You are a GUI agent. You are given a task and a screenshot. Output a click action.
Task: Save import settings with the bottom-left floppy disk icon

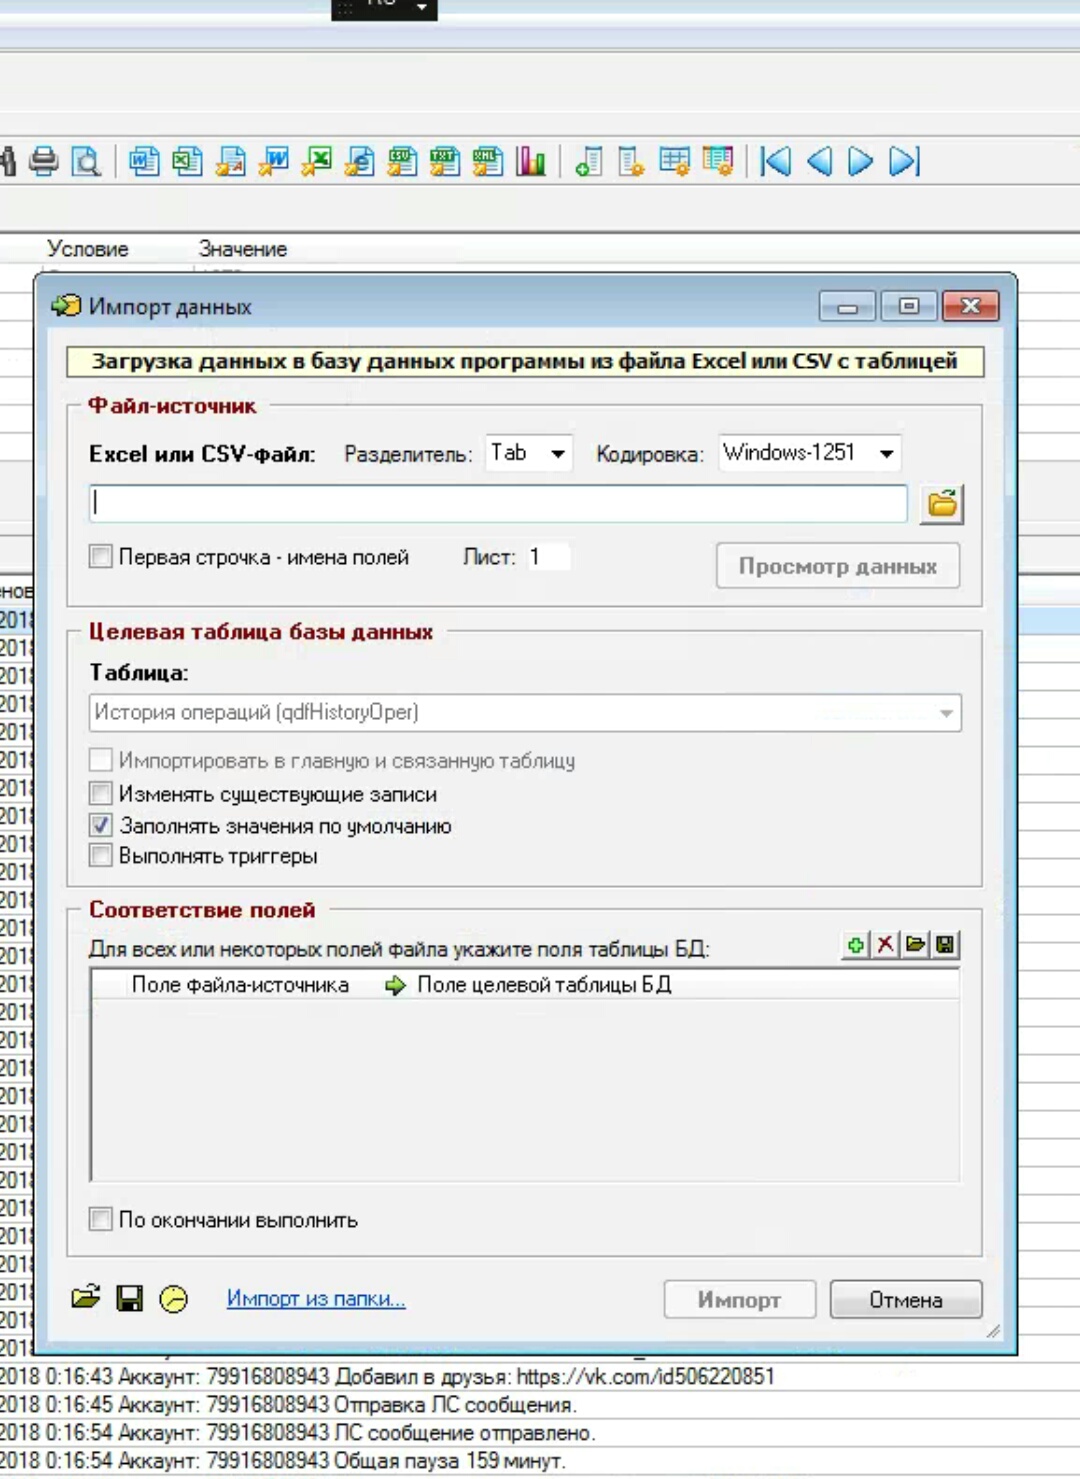129,1299
